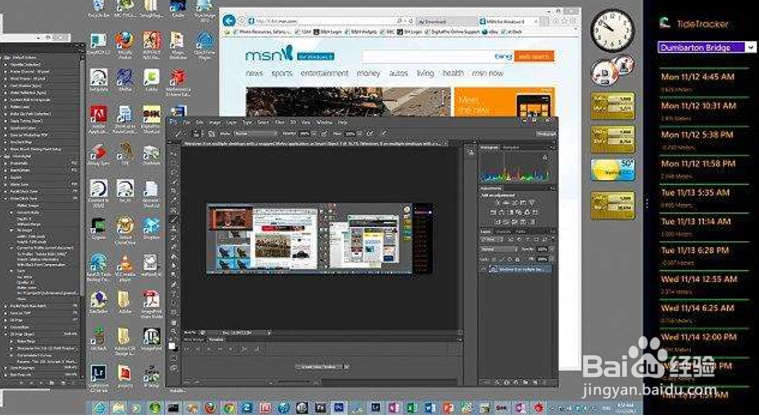The image size is (759, 417).
Task: Open the msn sports link
Action: [282, 73]
